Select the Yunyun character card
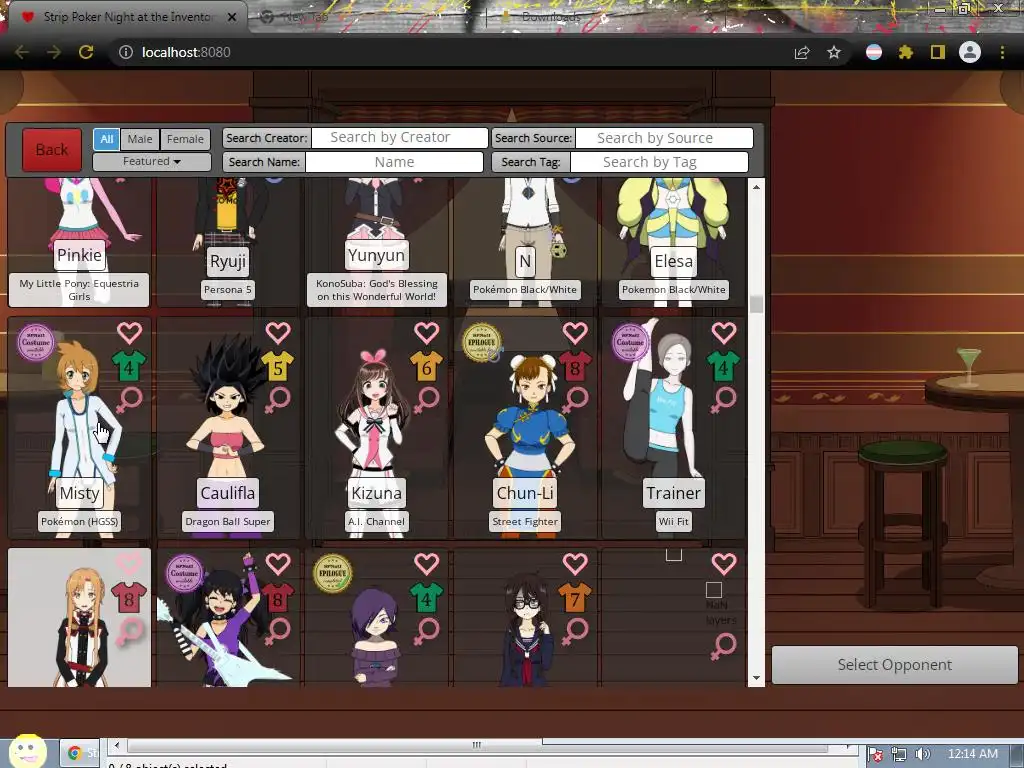1024x768 pixels. tap(376, 242)
